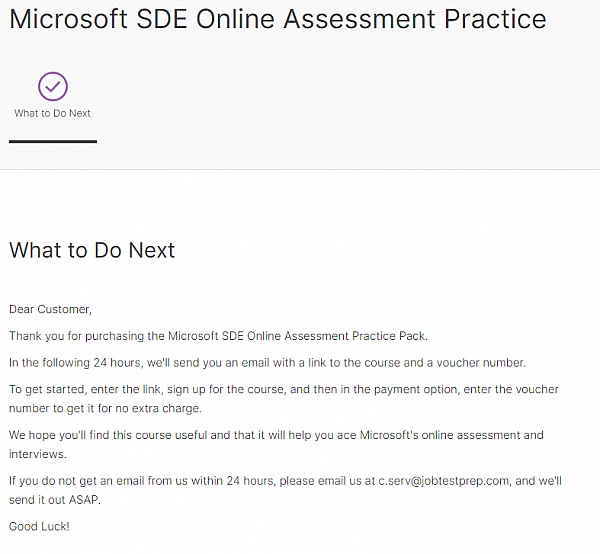
Task: Click the purple checkmark circle icon
Action: 52,86
